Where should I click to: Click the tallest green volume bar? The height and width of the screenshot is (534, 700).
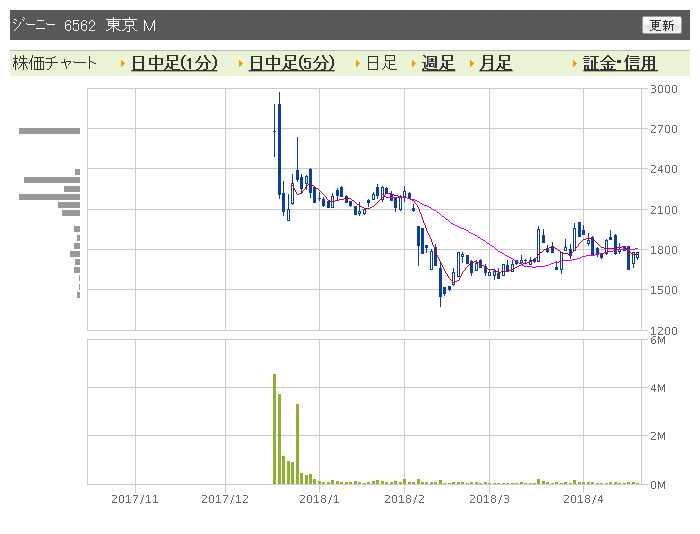point(275,429)
